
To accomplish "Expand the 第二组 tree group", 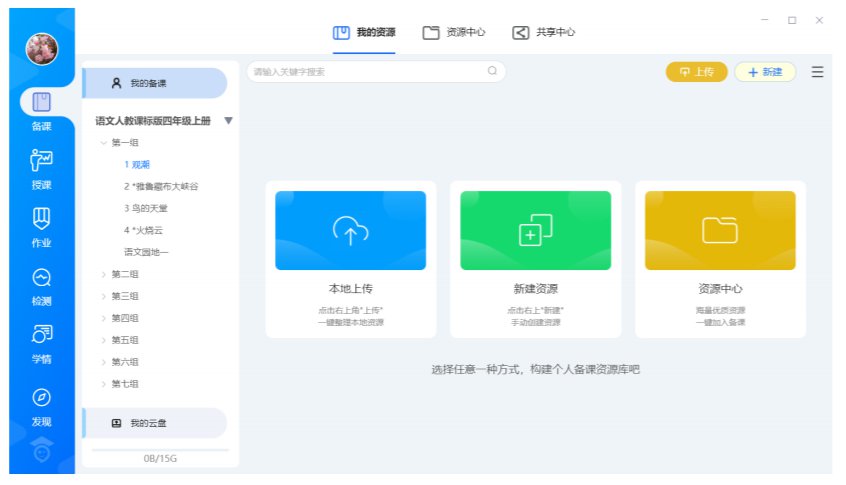I will click(x=103, y=274).
